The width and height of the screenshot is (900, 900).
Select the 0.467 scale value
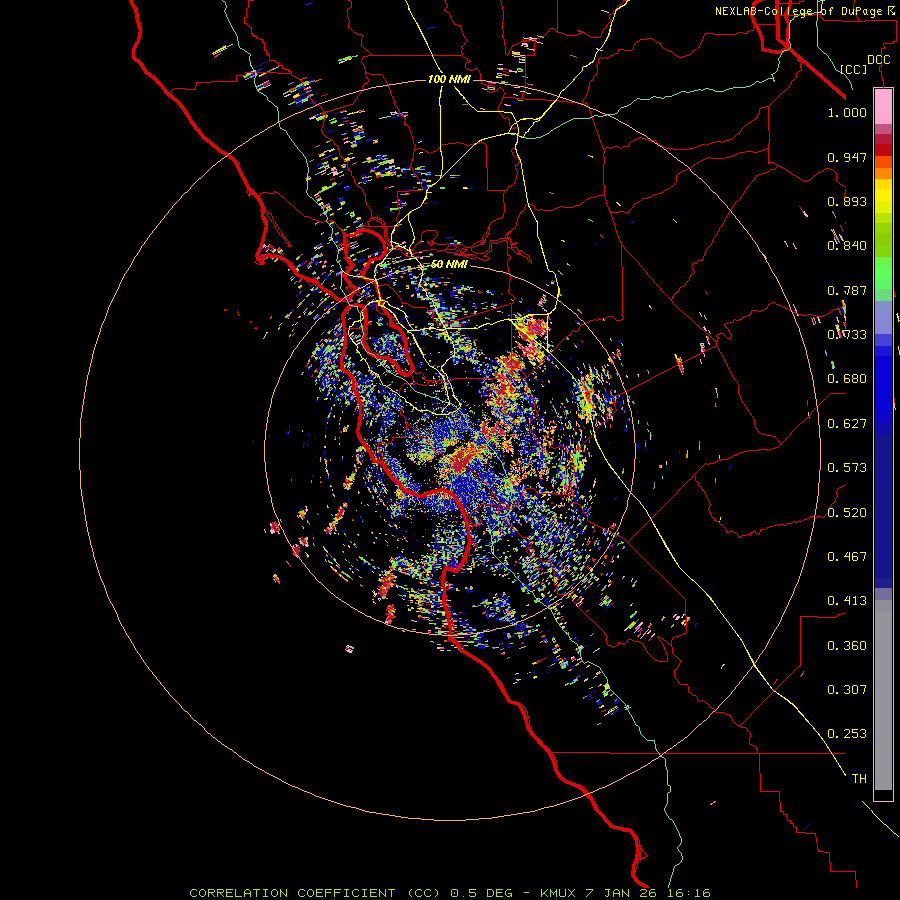pyautogui.click(x=847, y=557)
